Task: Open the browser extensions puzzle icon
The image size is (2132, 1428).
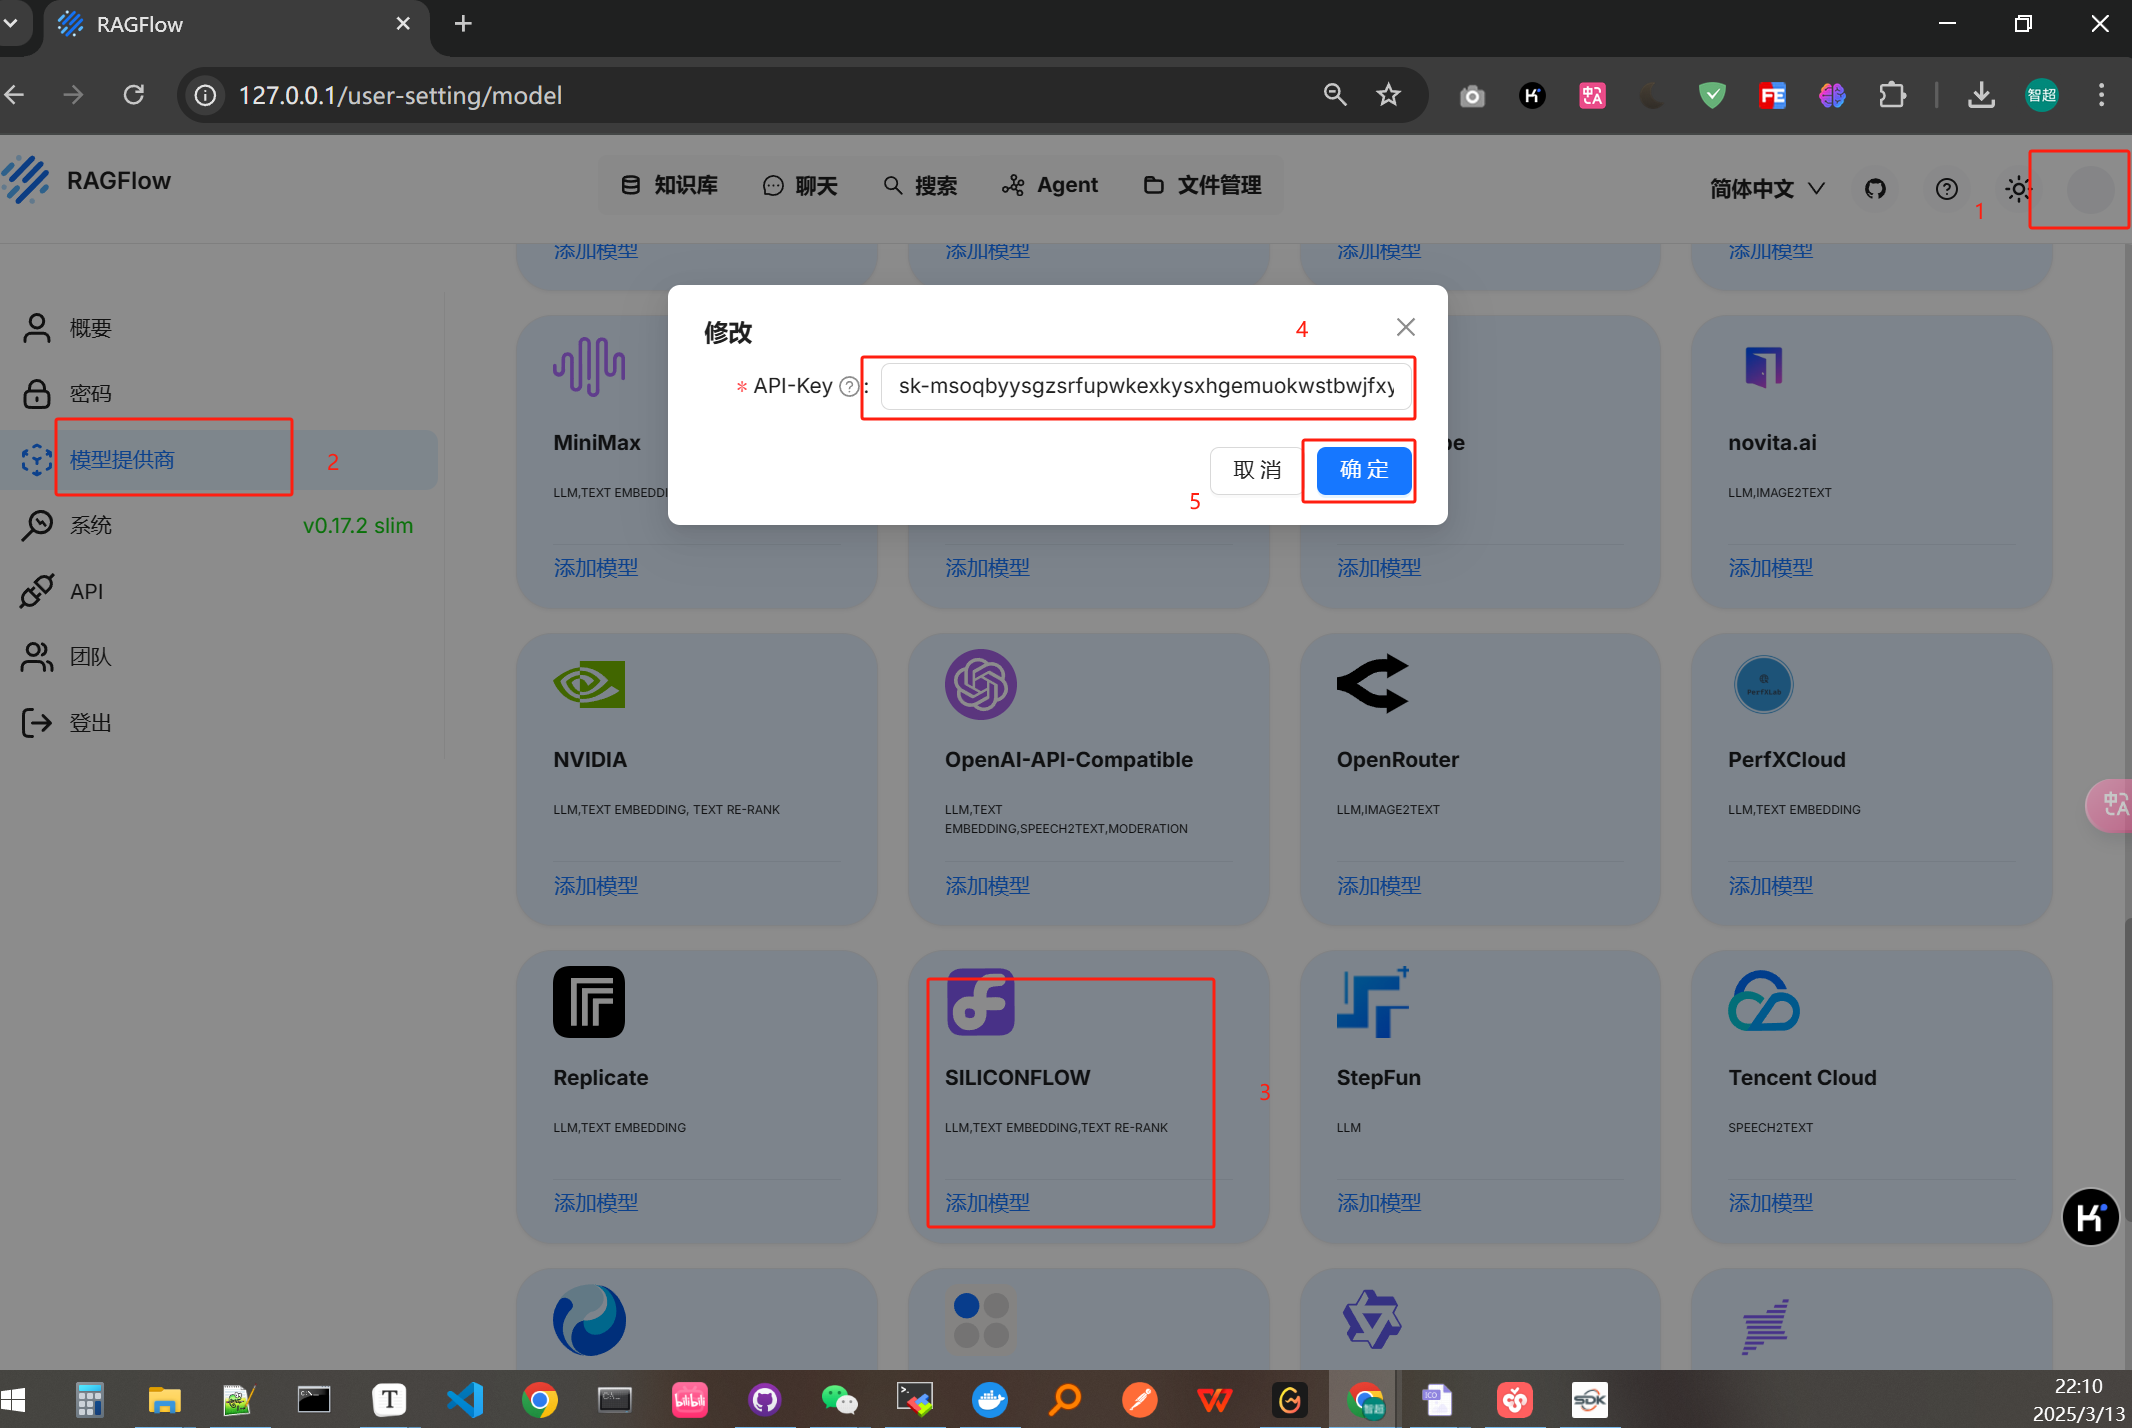Action: tap(1892, 95)
